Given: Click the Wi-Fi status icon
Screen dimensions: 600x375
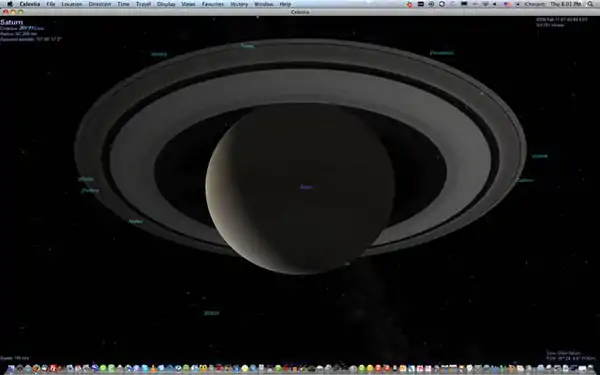Looking at the screenshot, I should 486,4.
